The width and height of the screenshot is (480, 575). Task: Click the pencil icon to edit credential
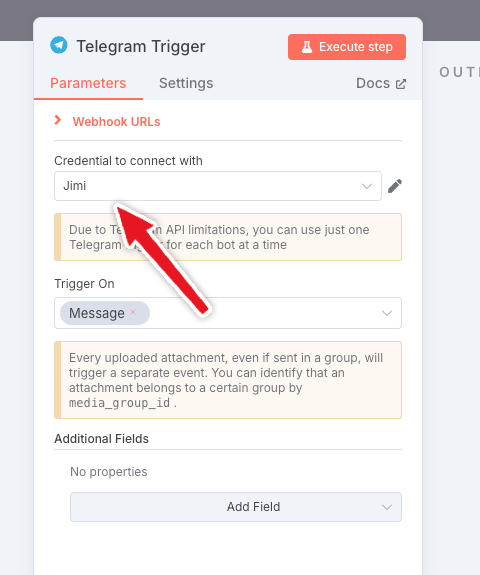(395, 186)
